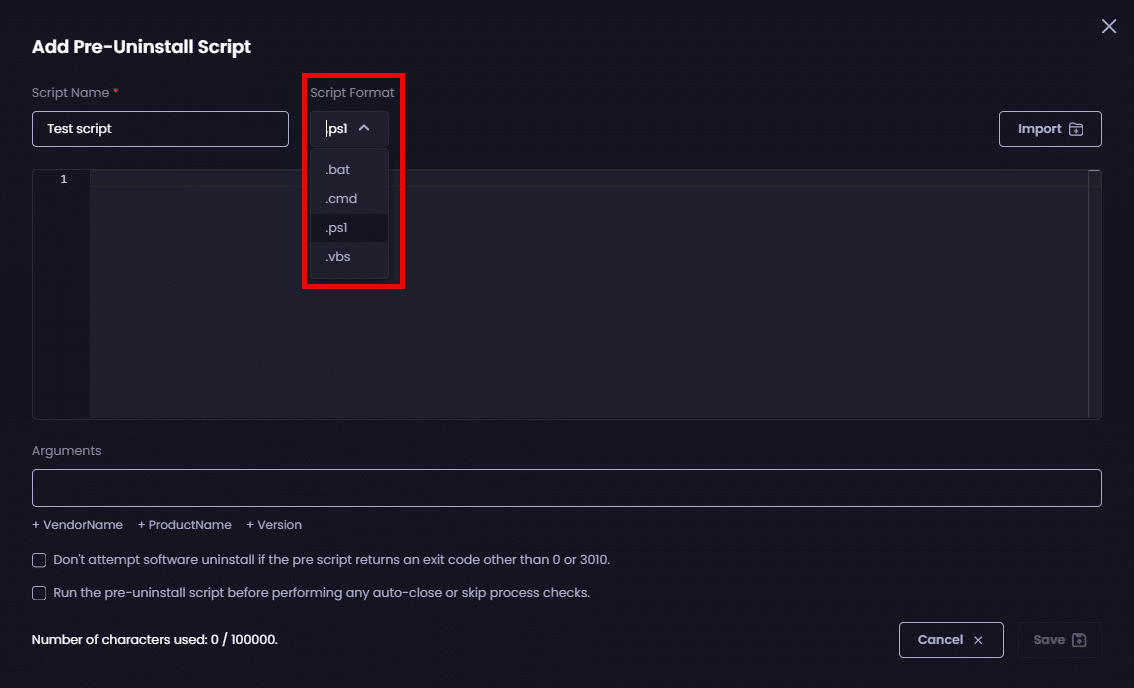Click the save icon beside Save label

point(1079,640)
